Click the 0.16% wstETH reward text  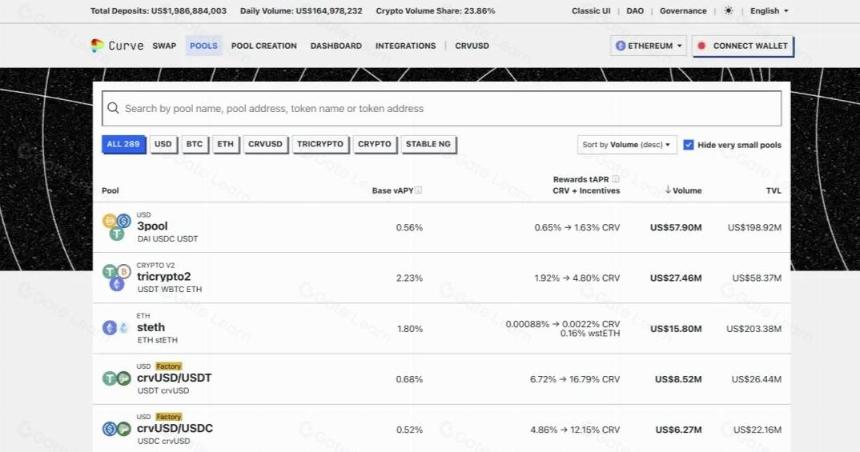(590, 333)
